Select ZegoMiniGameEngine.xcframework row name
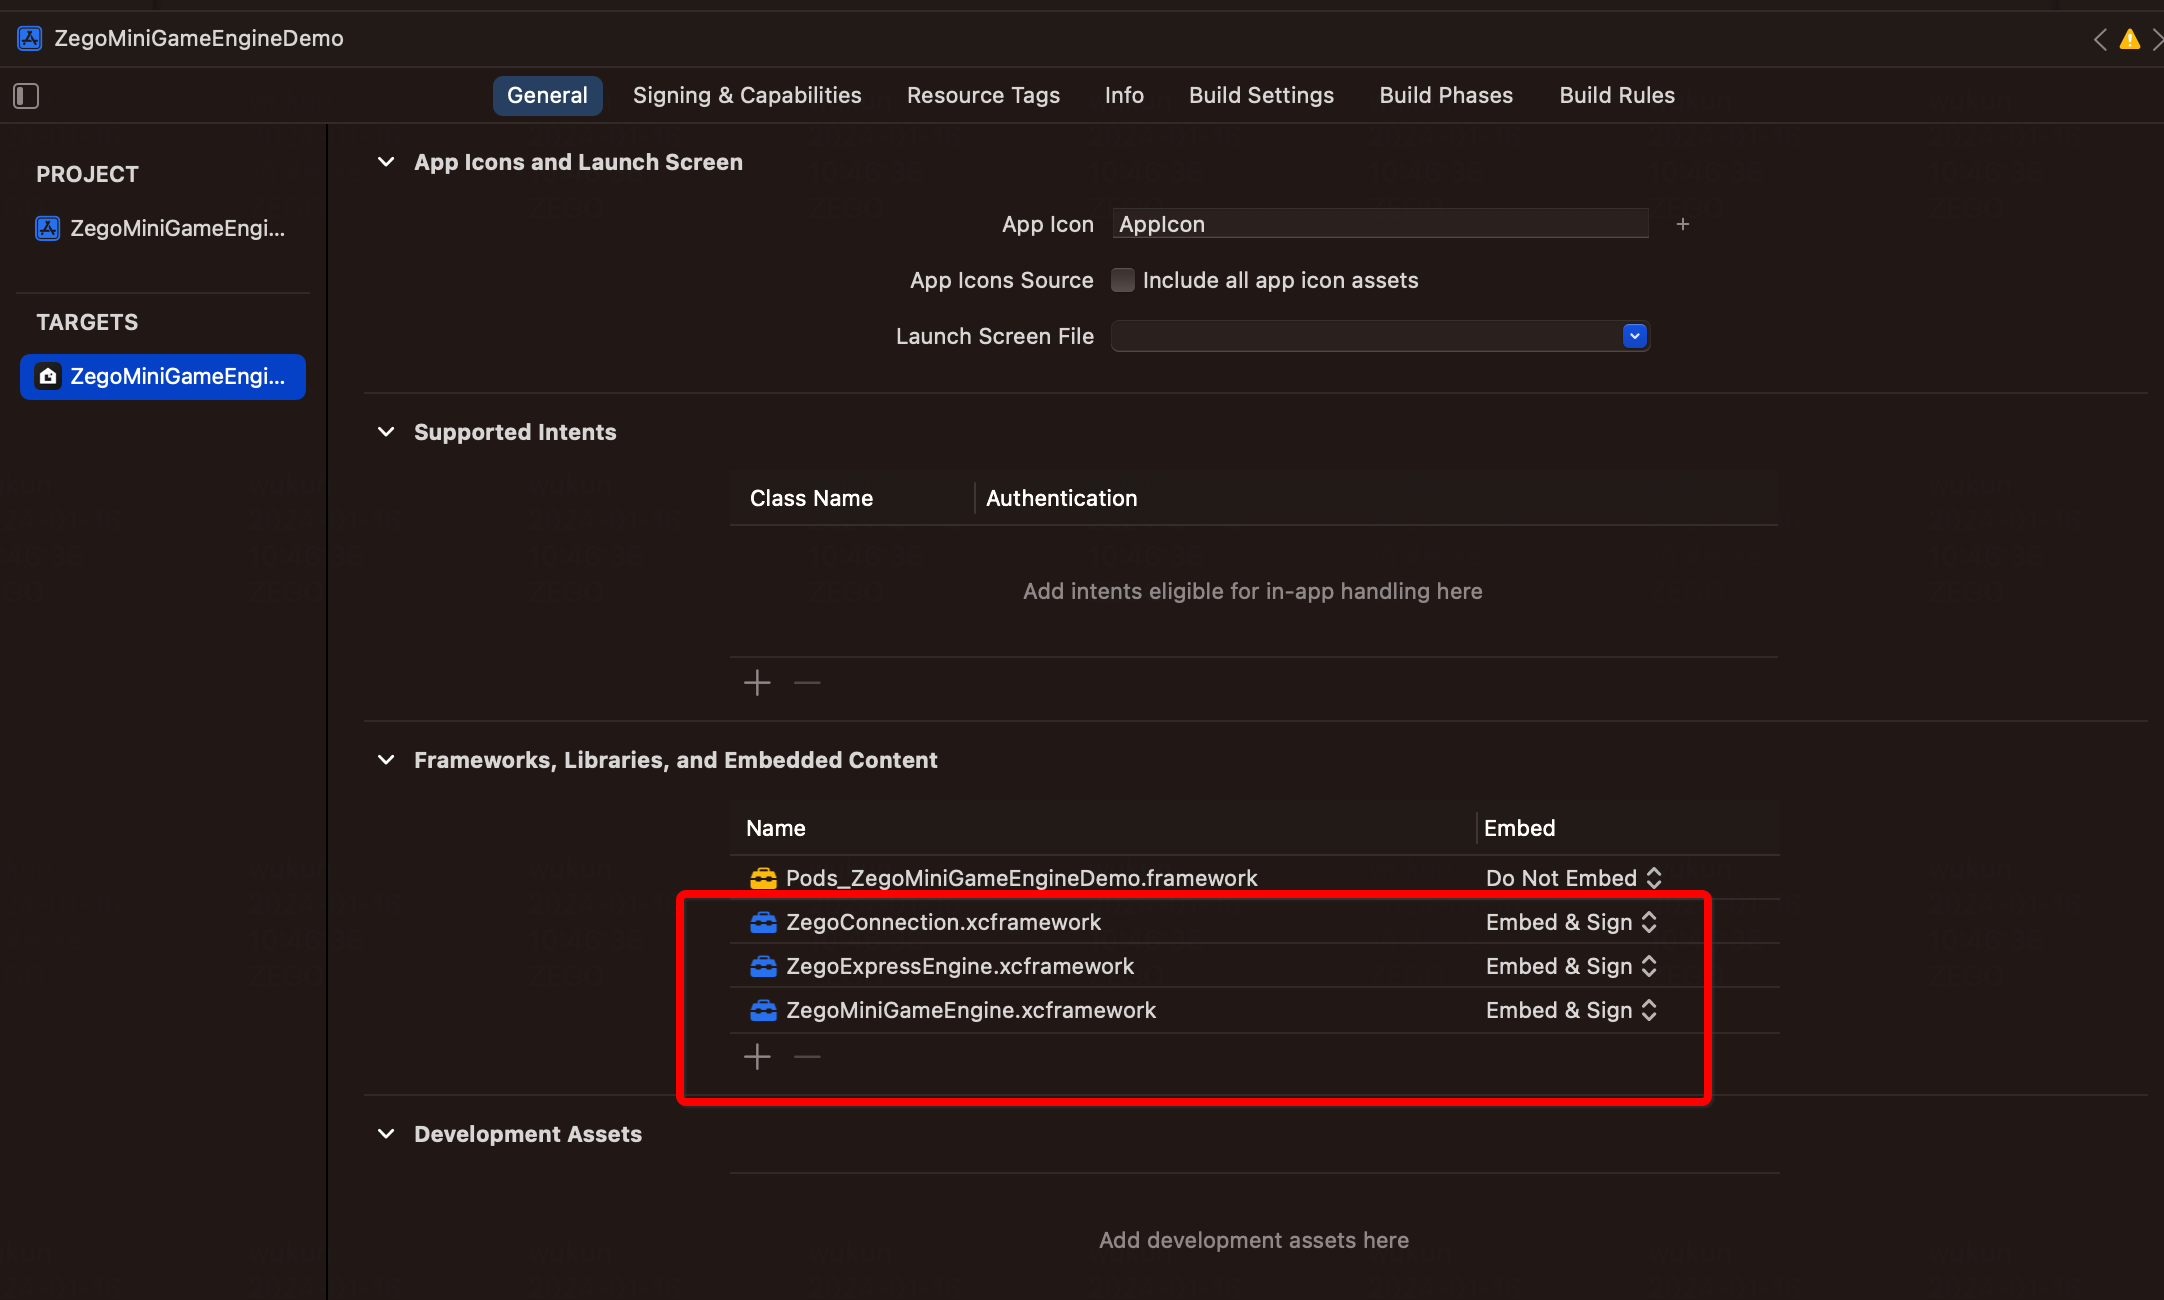Viewport: 2164px width, 1300px height. coord(971,1010)
